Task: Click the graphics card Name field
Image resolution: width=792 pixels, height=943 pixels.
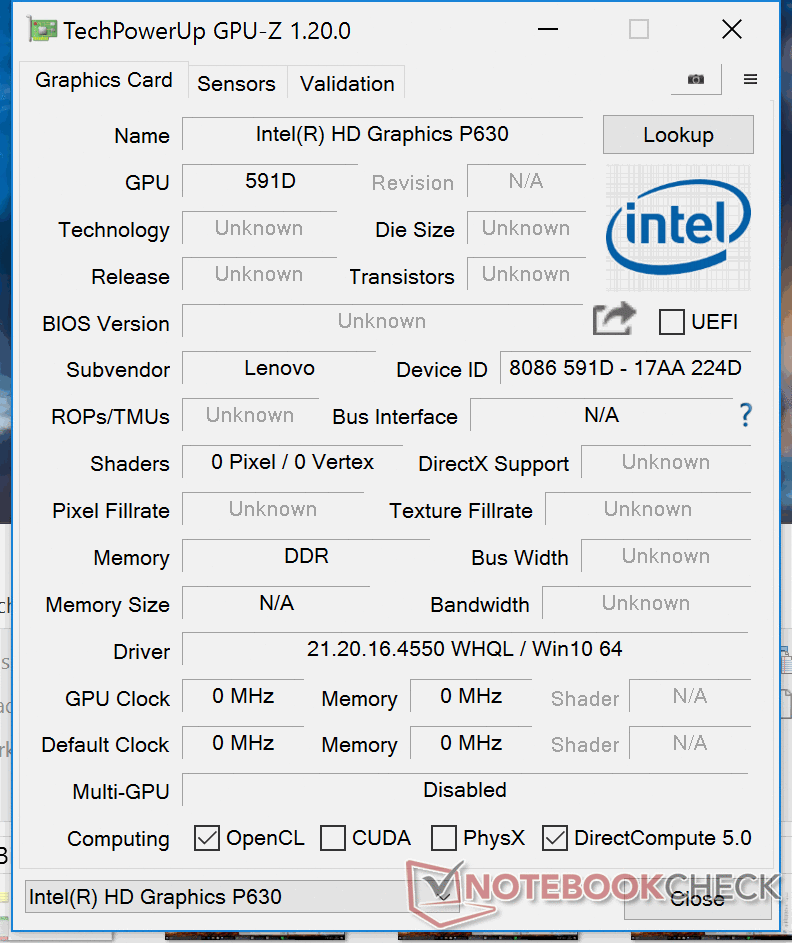Action: (382, 134)
